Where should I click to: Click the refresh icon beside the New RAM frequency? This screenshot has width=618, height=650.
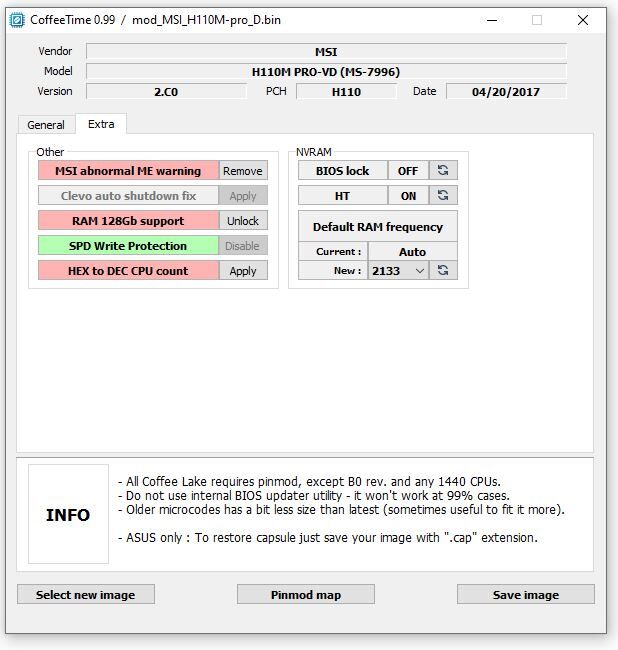coord(443,271)
